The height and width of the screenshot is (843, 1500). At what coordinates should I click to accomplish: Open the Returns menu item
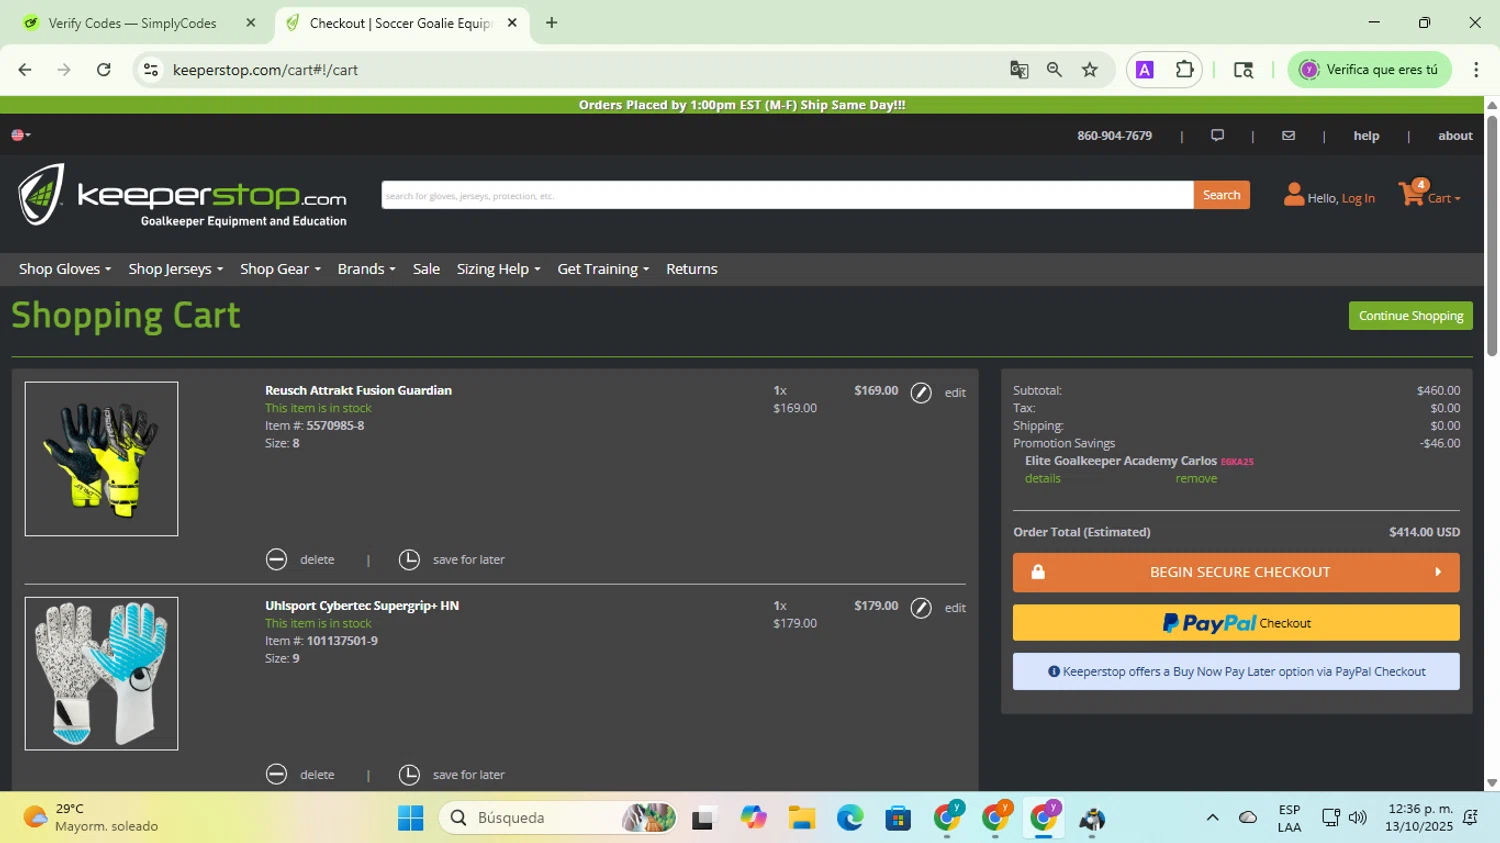click(x=692, y=269)
